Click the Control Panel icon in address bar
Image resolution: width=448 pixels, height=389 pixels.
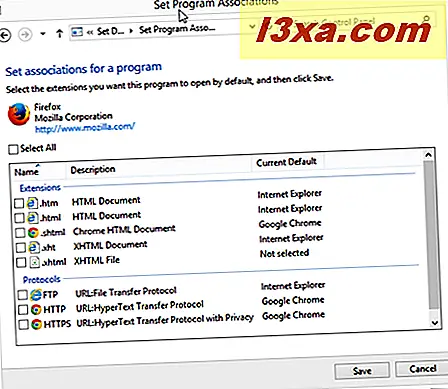point(77,32)
